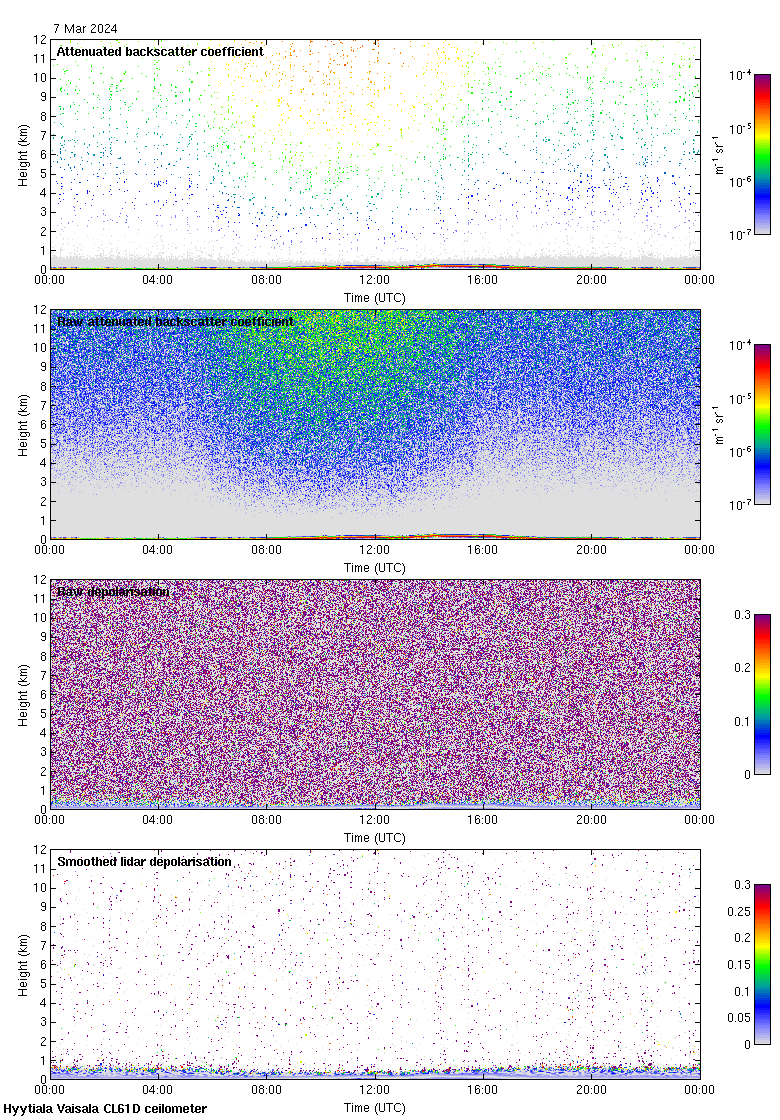Image resolution: width=780 pixels, height=1120 pixels.
Task: Click the "Time (UTC)" label of the Attenuated backscatter plot
Action: point(374,298)
